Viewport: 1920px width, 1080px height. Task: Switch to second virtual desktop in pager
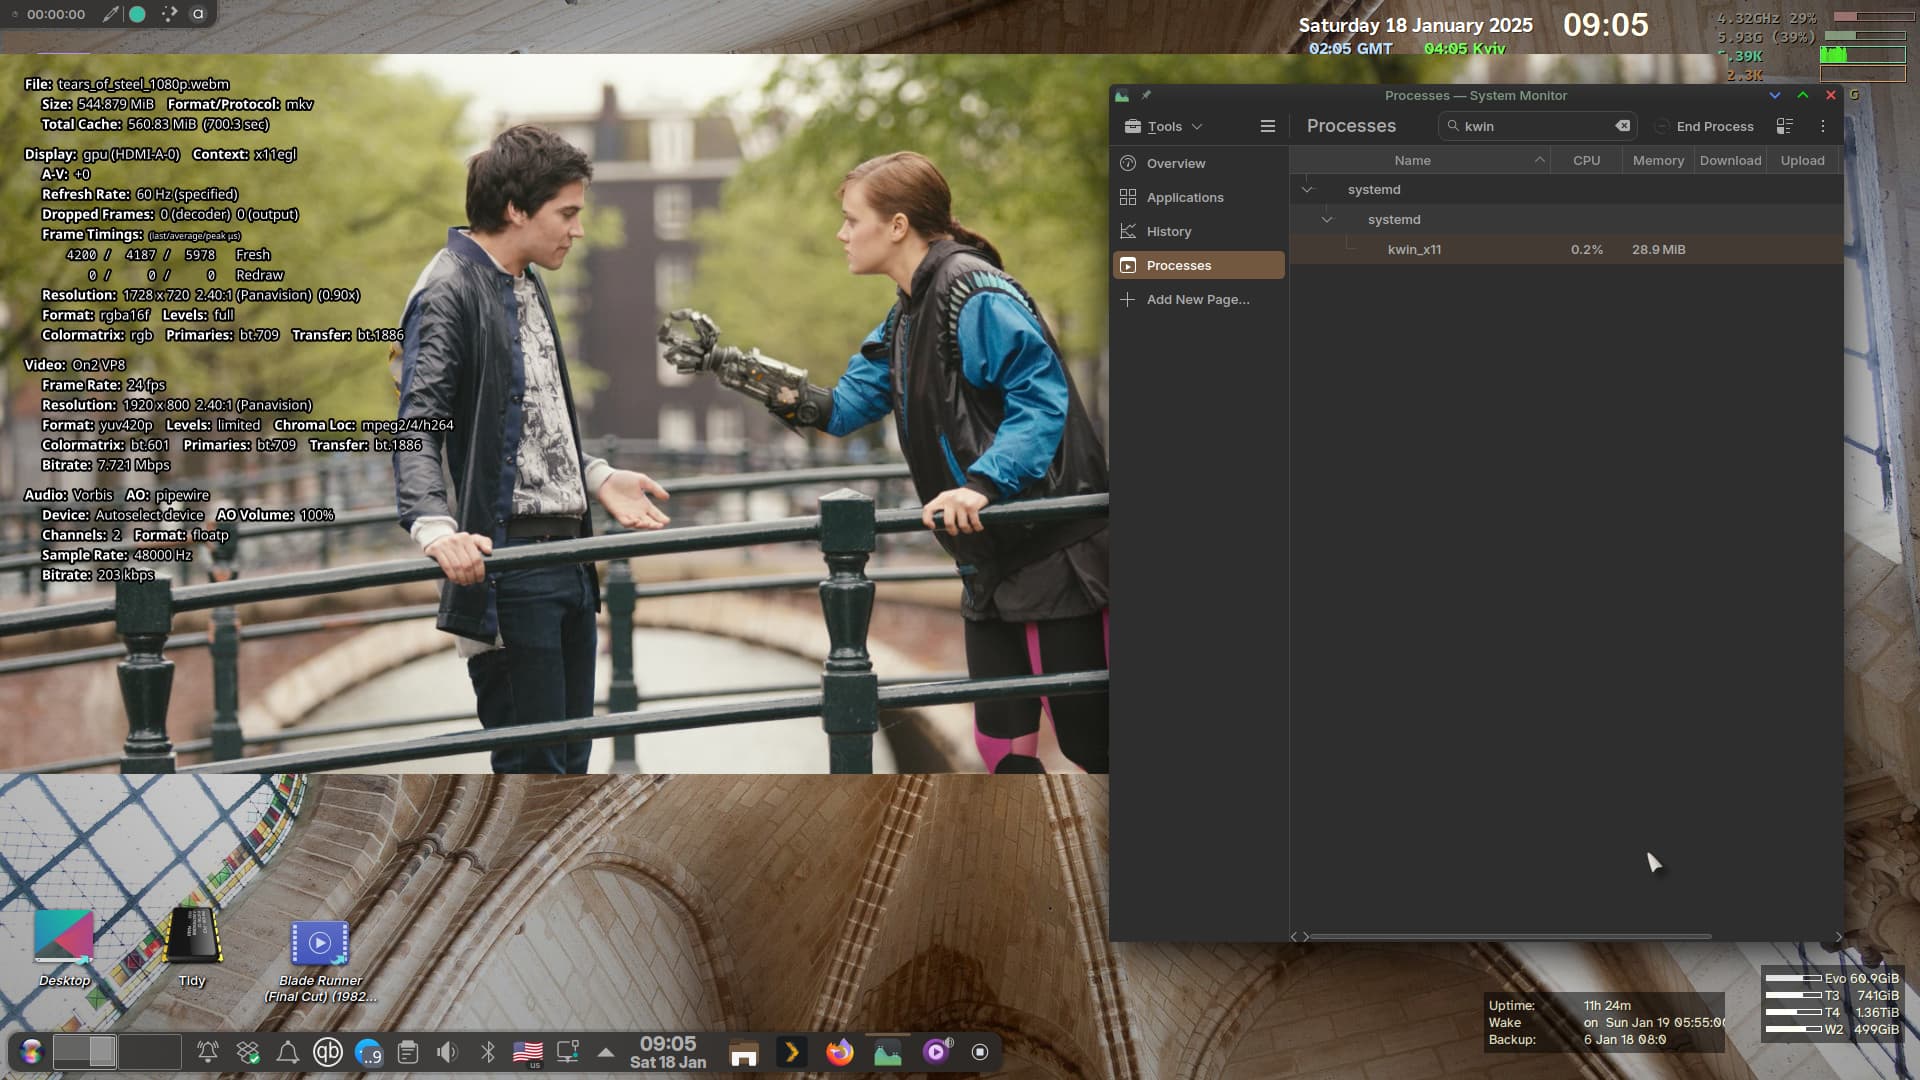tap(150, 1052)
